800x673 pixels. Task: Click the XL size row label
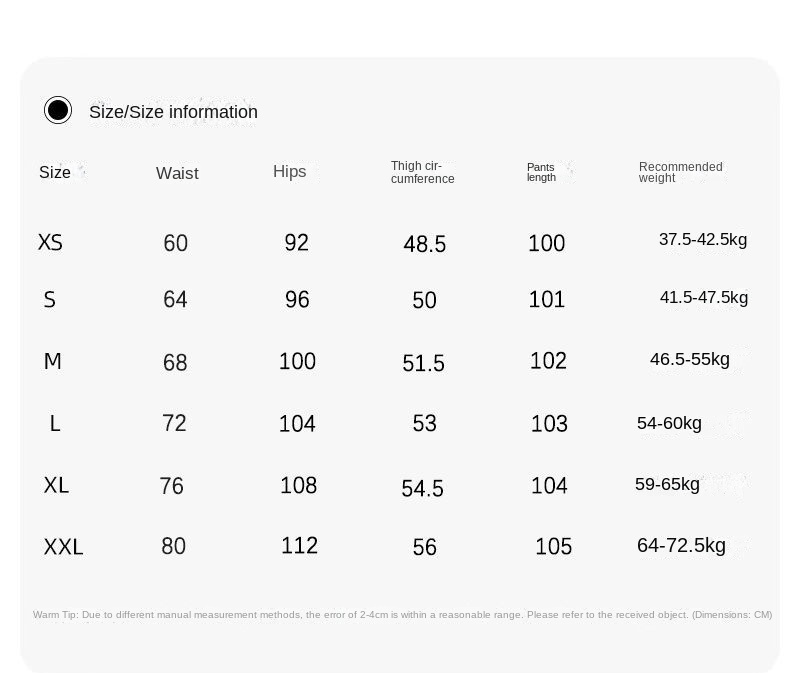click(56, 485)
